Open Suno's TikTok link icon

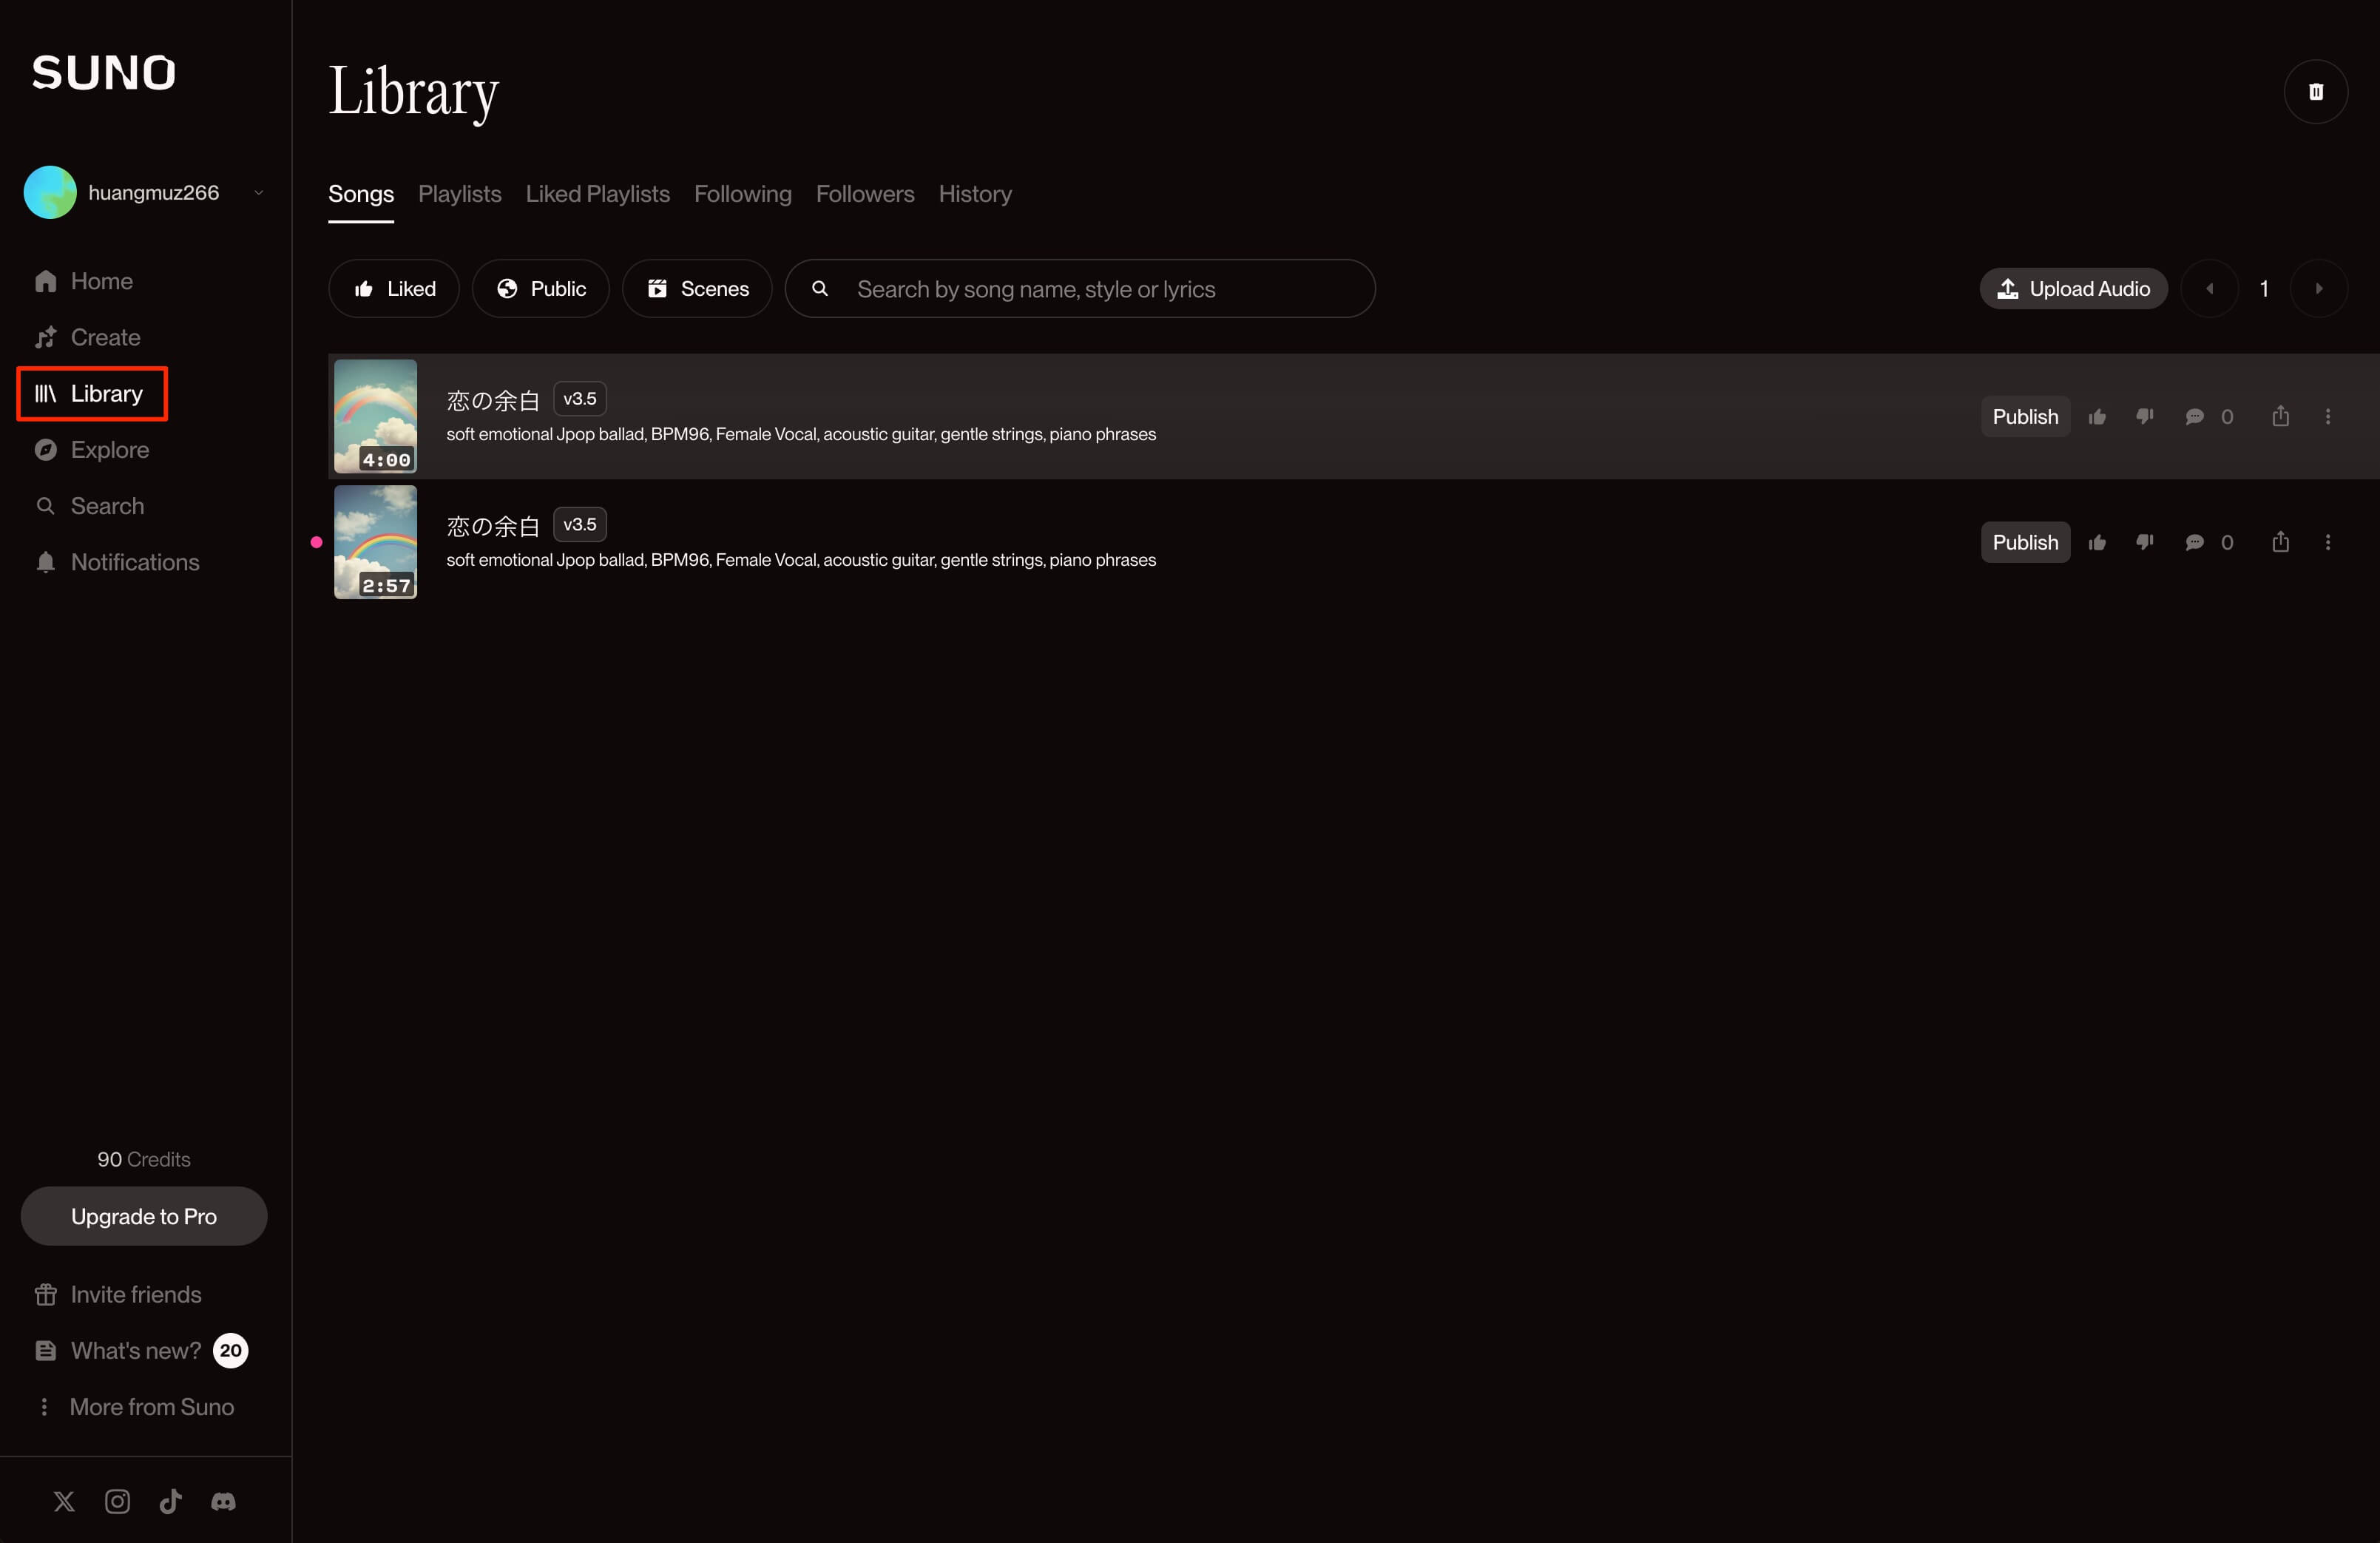170,1501
